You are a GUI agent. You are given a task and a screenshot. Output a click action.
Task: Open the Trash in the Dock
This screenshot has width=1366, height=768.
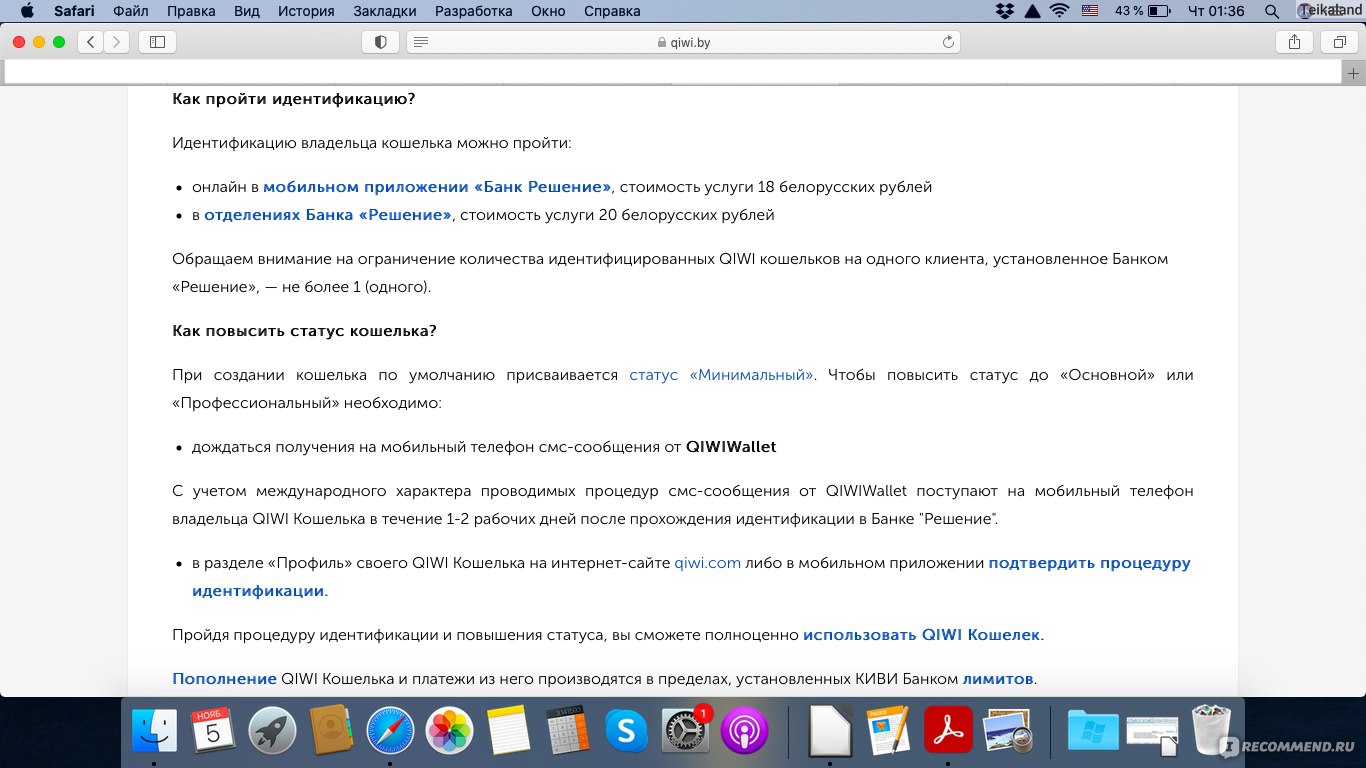[x=1212, y=729]
